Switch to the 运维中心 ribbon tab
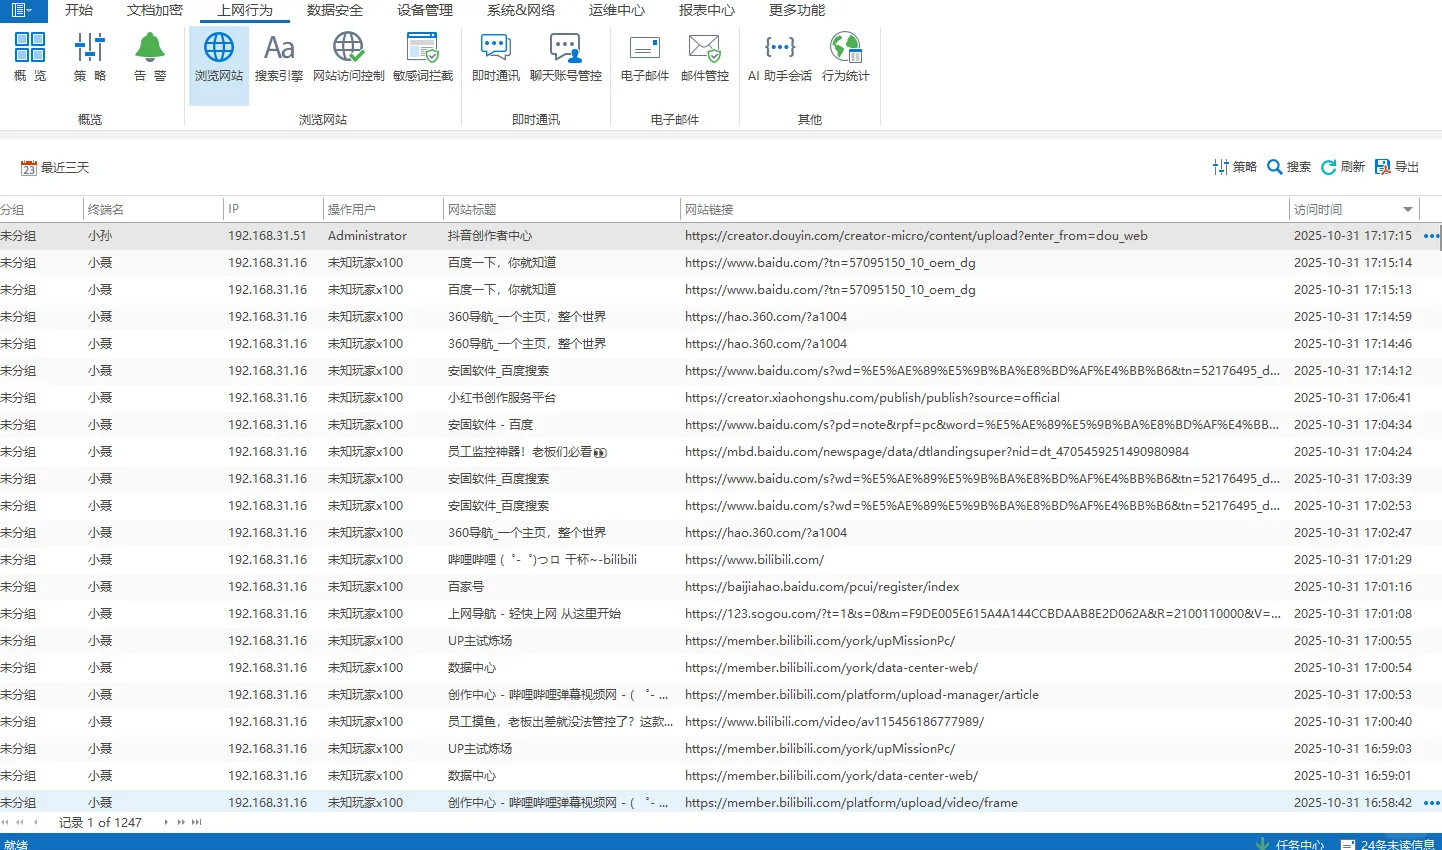The width and height of the screenshot is (1442, 850). 617,10
